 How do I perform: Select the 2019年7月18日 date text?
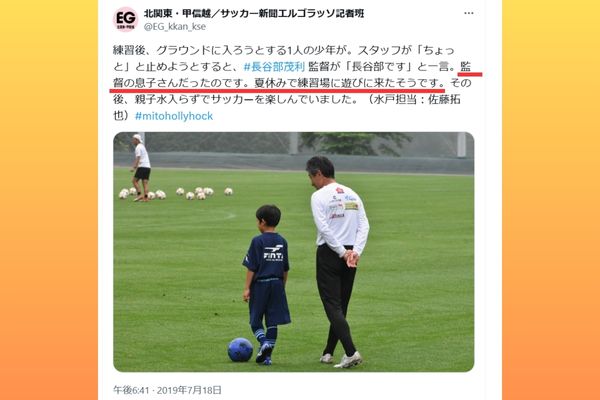189,390
